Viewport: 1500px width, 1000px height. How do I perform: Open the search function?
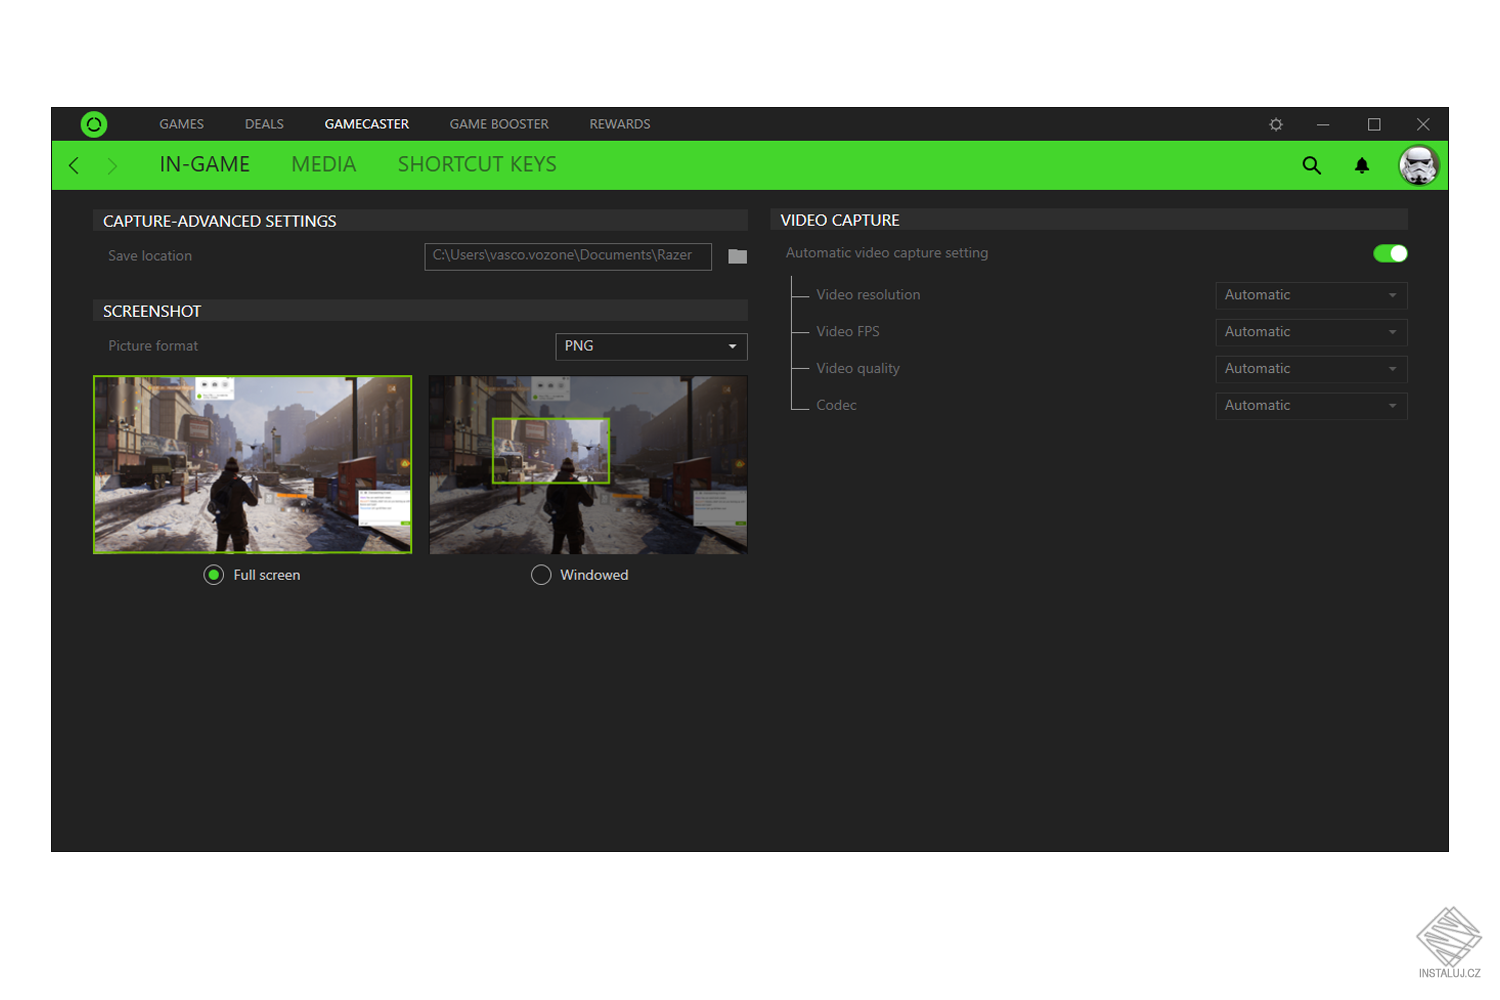[1311, 165]
